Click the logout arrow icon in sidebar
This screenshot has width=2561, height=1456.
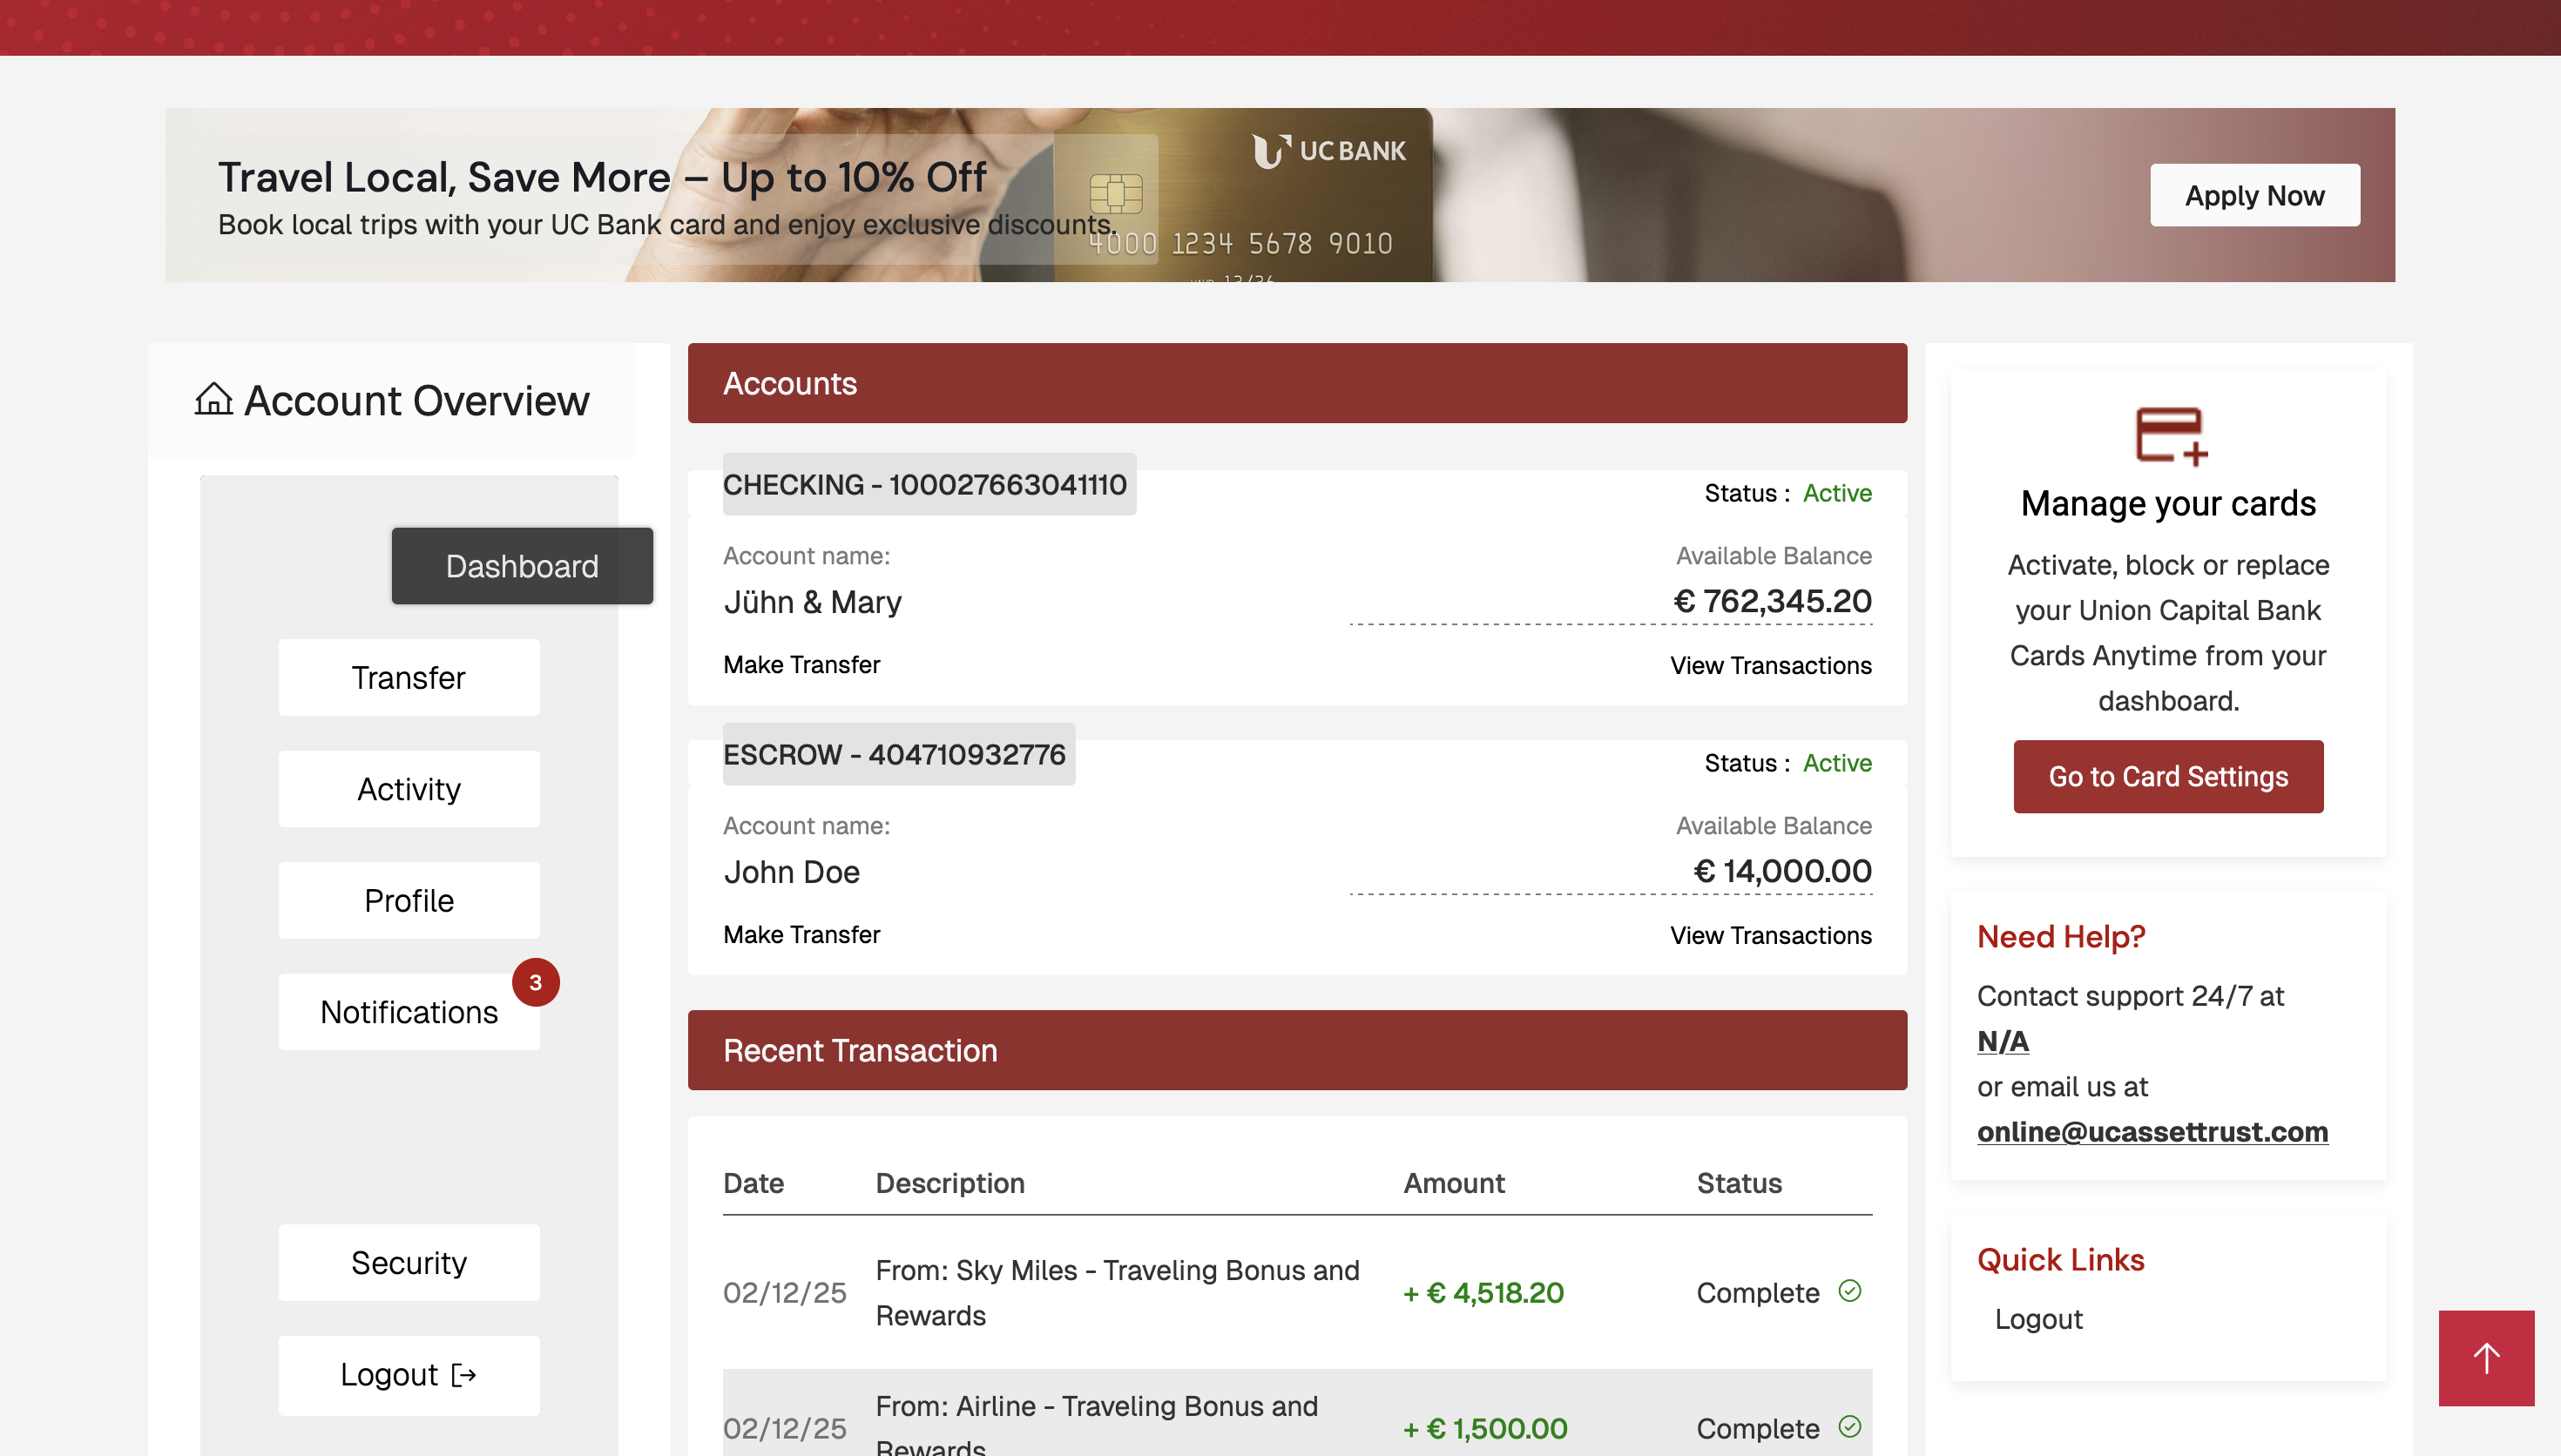click(464, 1375)
